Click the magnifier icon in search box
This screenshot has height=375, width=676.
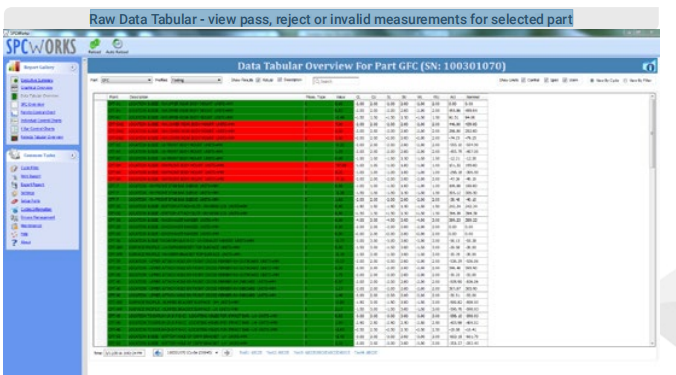pyautogui.click(x=317, y=81)
